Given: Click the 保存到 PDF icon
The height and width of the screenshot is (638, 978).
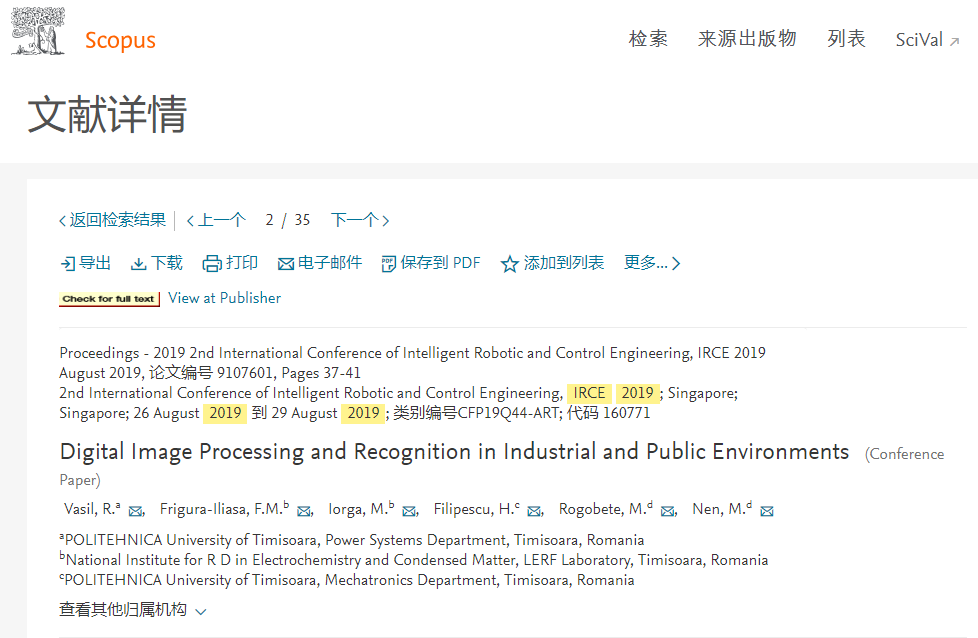Looking at the screenshot, I should [x=388, y=264].
